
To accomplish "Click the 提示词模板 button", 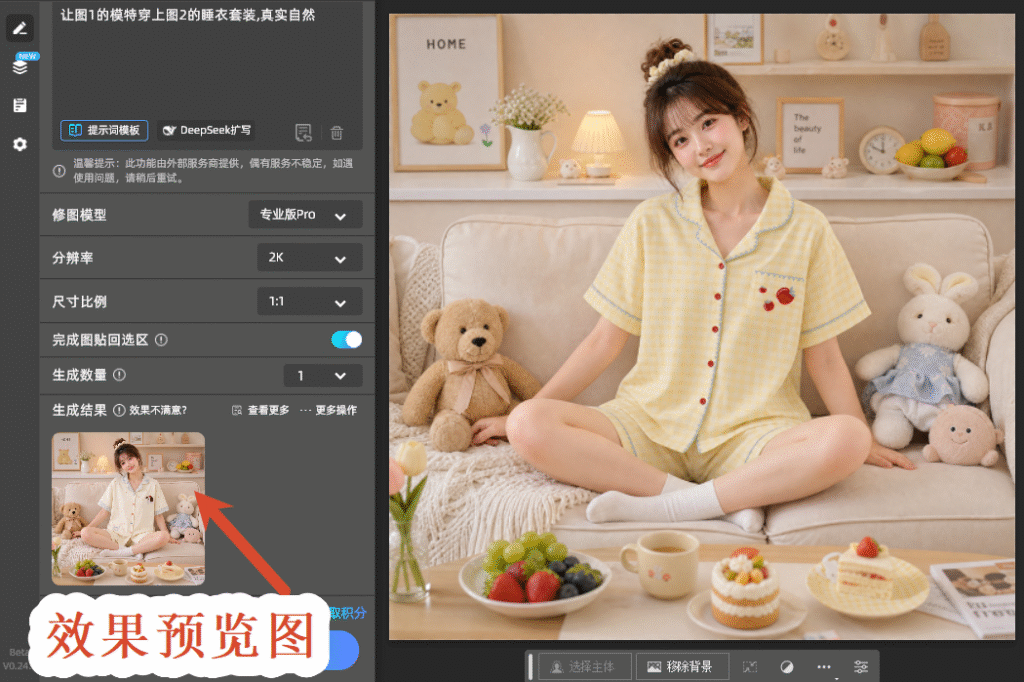I will pos(104,130).
